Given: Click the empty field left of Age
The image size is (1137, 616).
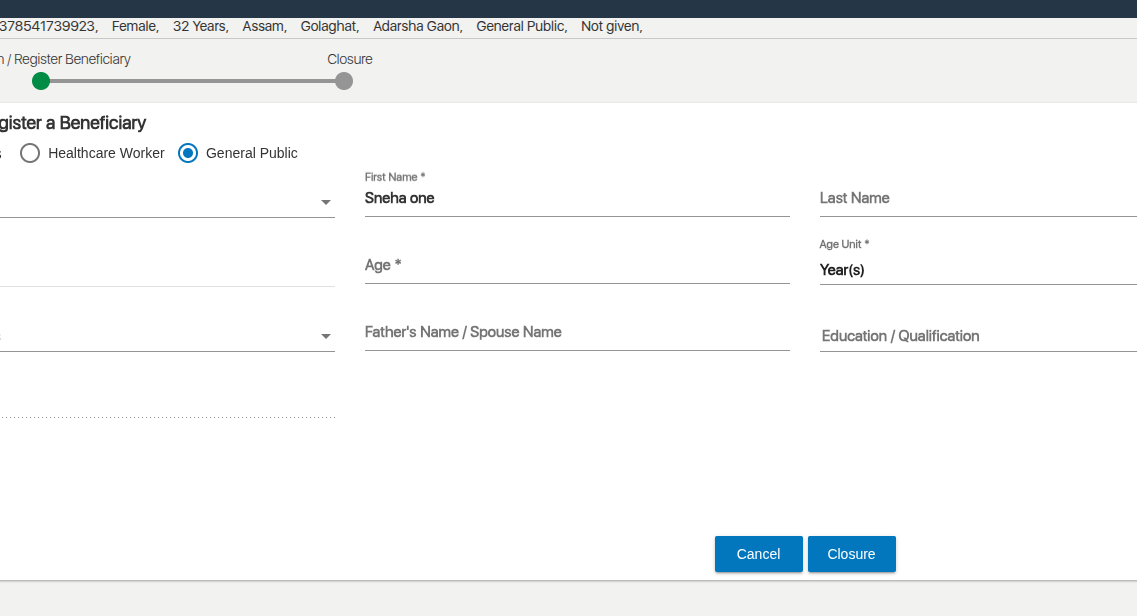Looking at the screenshot, I should tap(165, 268).
